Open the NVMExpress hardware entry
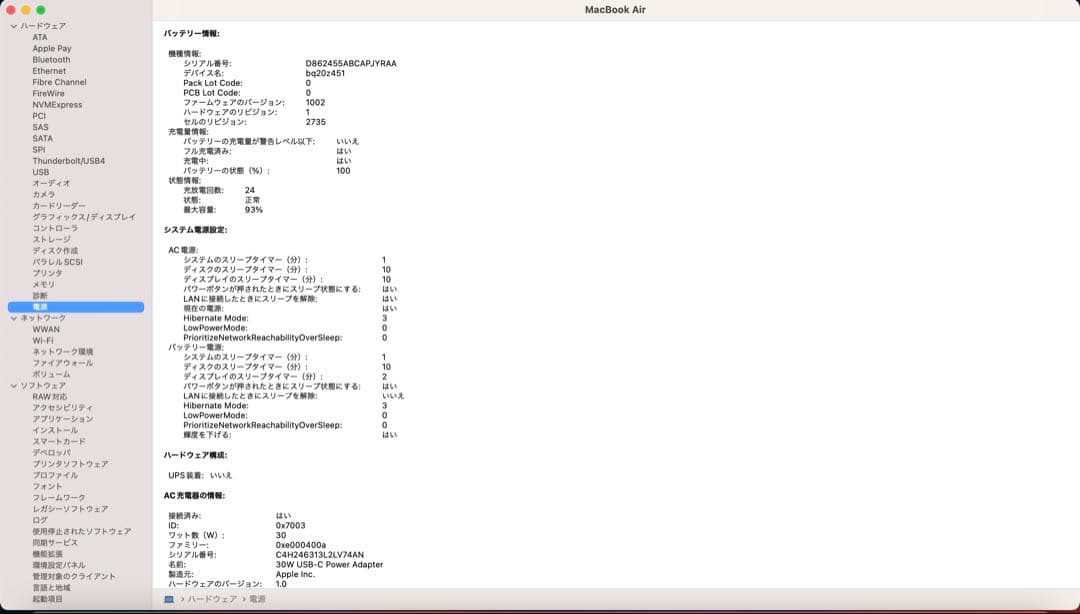 tap(57, 105)
